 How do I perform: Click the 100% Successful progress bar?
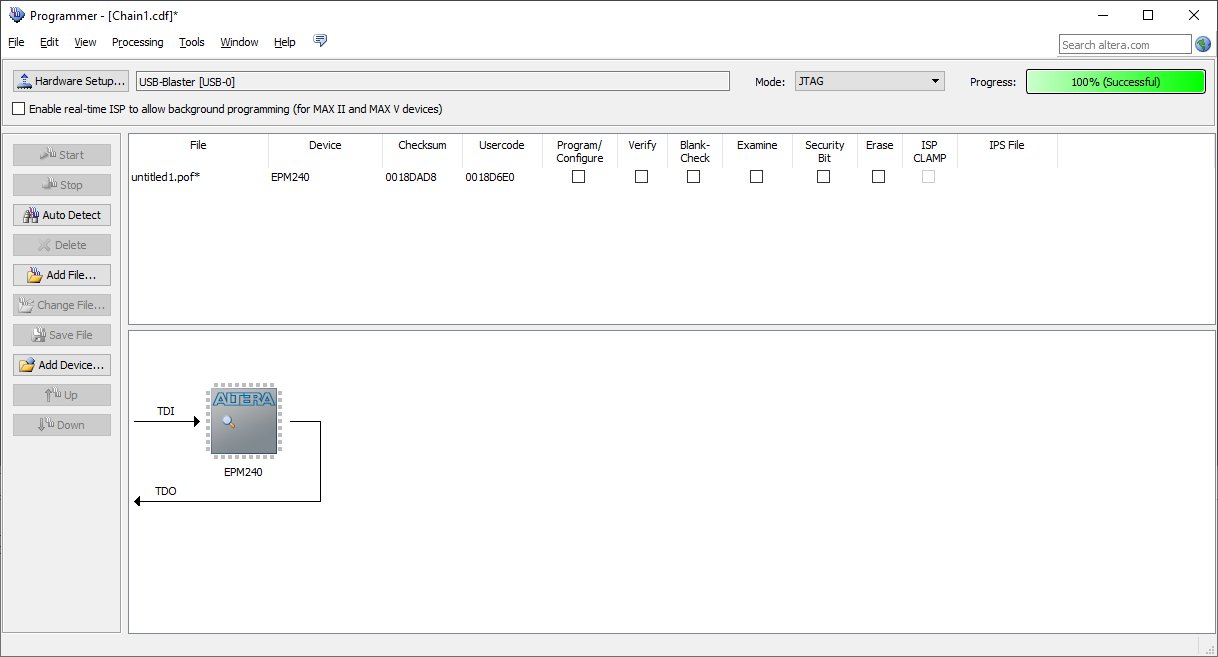(1115, 82)
